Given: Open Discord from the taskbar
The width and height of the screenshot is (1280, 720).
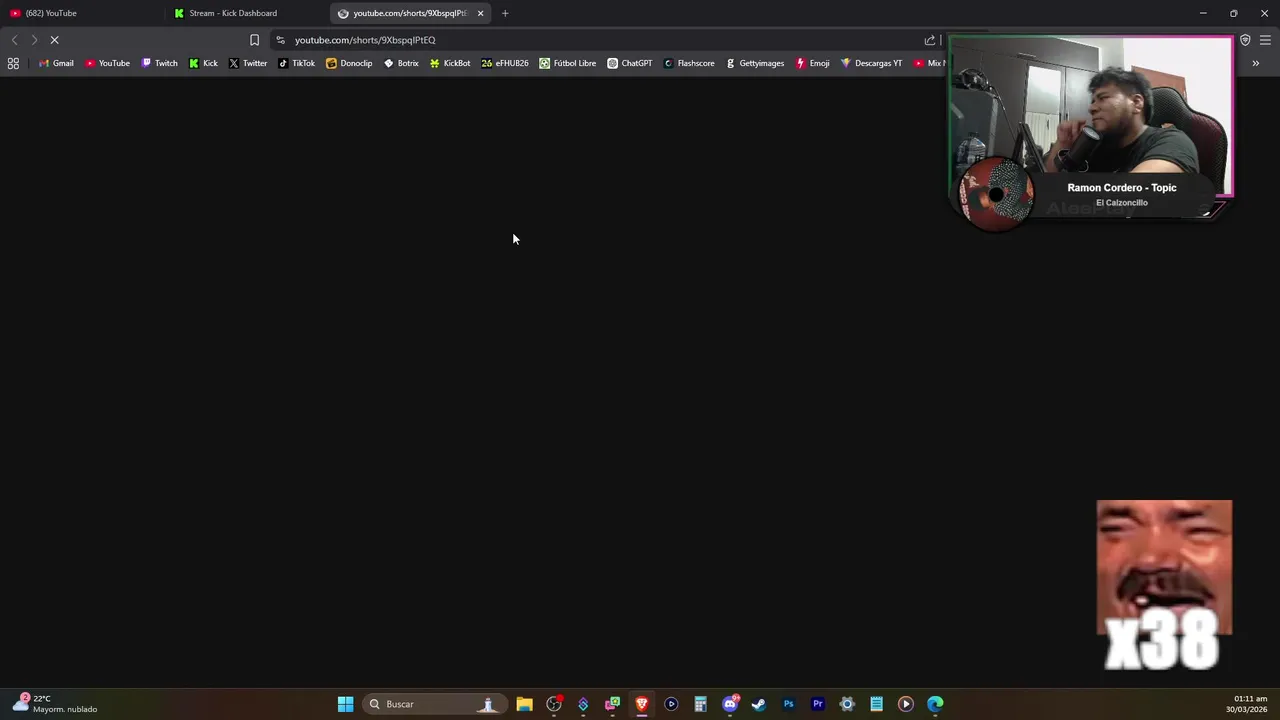Looking at the screenshot, I should coord(730,704).
